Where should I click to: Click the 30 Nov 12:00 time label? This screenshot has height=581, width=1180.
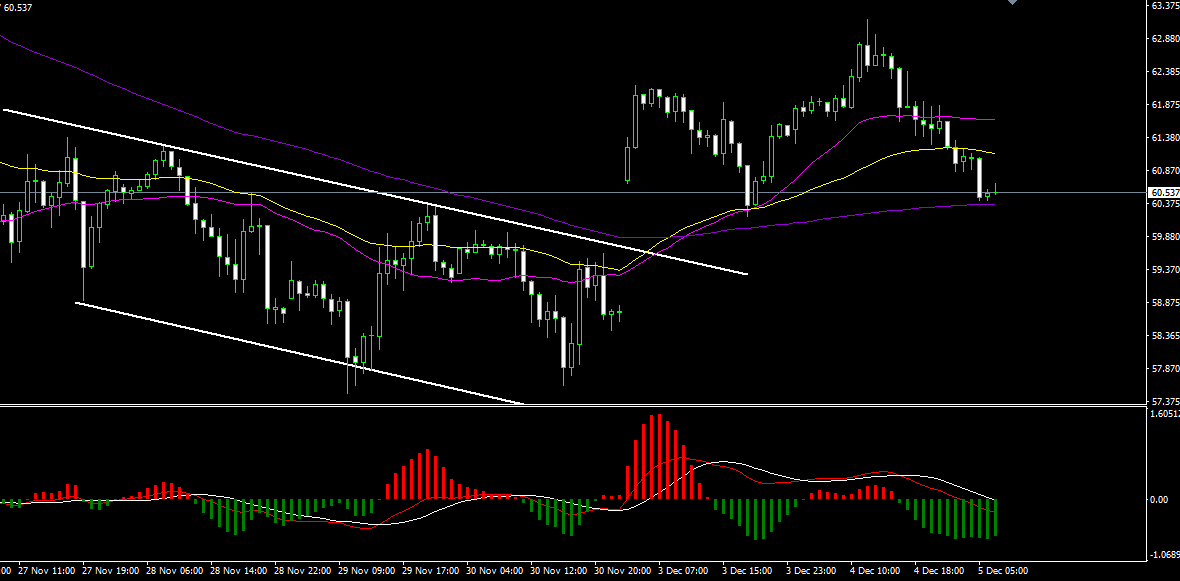coord(559,571)
